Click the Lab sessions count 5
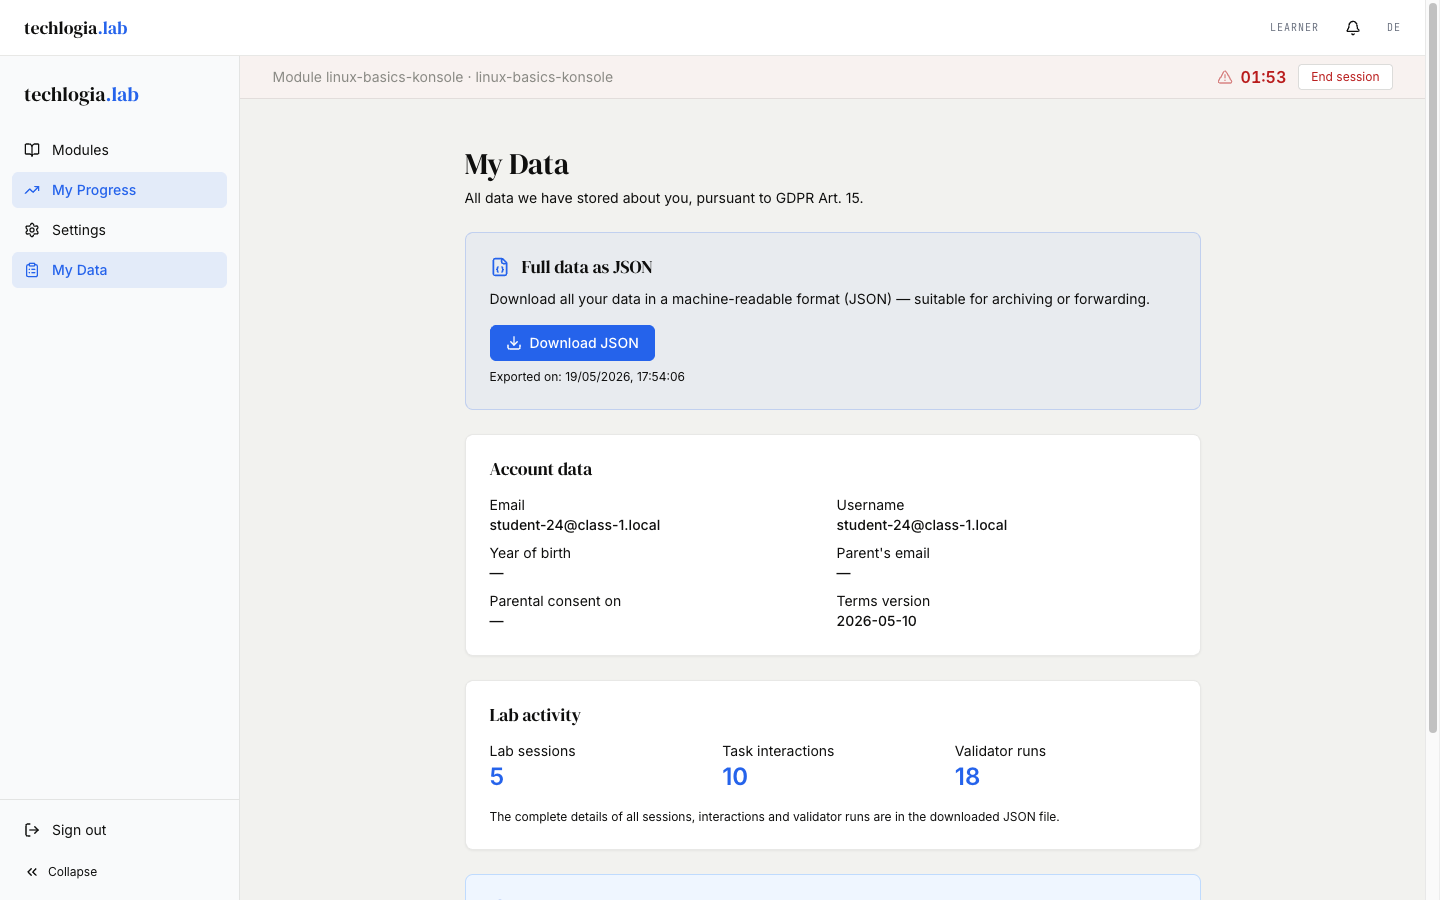Screen dimensions: 1440x900 497,777
